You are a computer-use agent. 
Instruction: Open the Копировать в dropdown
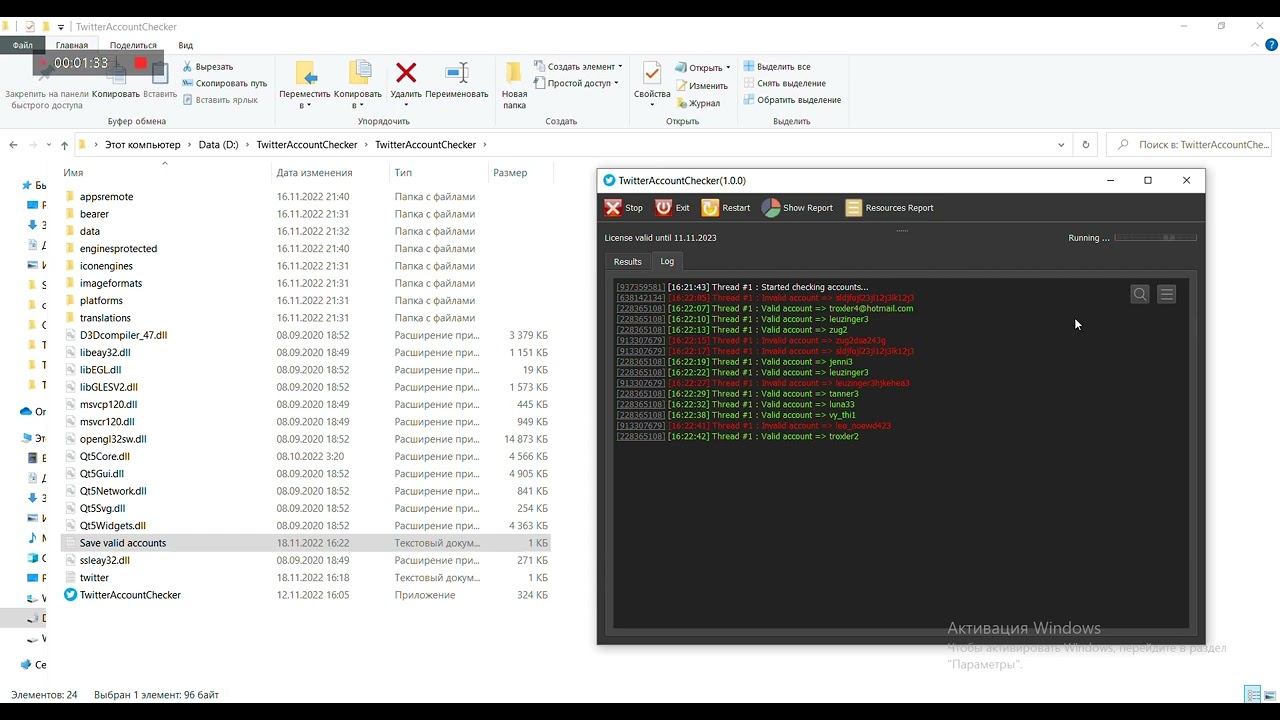[x=358, y=85]
